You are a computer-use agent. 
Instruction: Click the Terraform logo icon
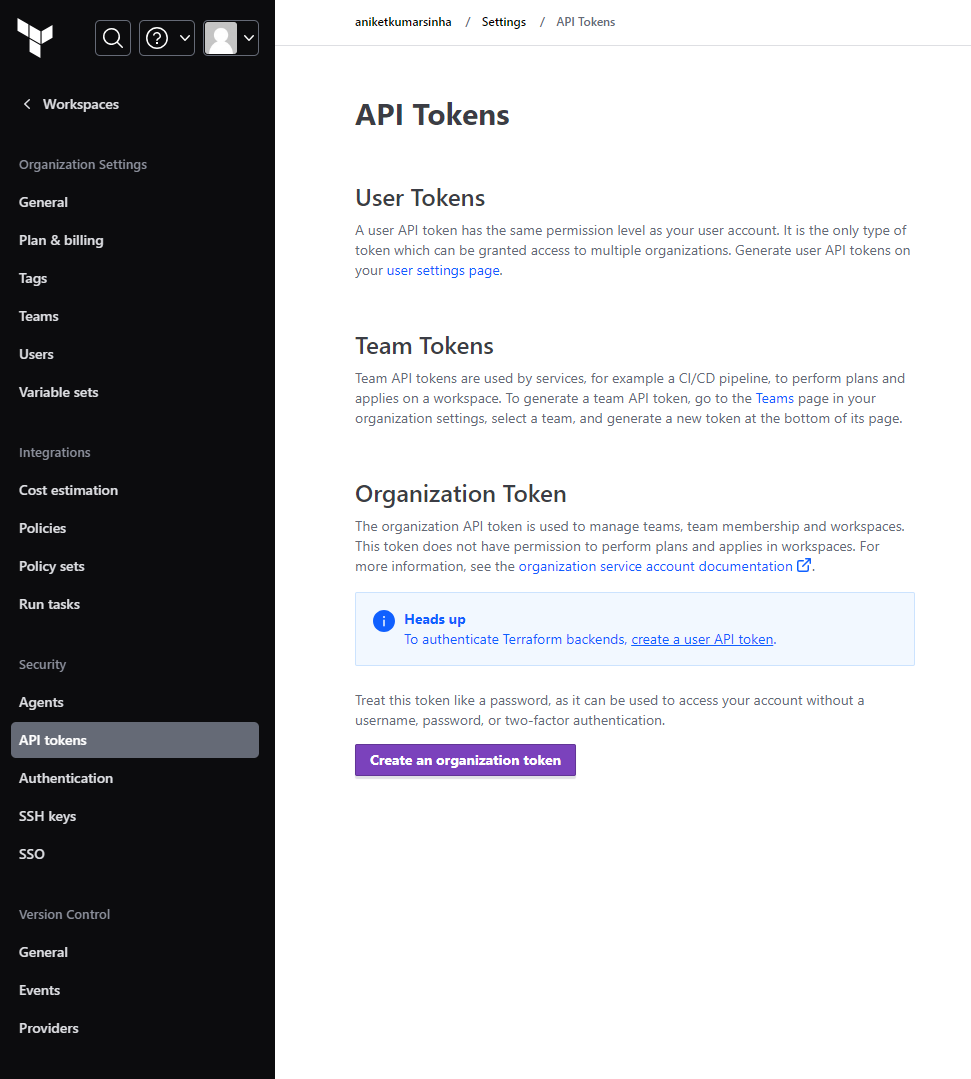point(35,37)
